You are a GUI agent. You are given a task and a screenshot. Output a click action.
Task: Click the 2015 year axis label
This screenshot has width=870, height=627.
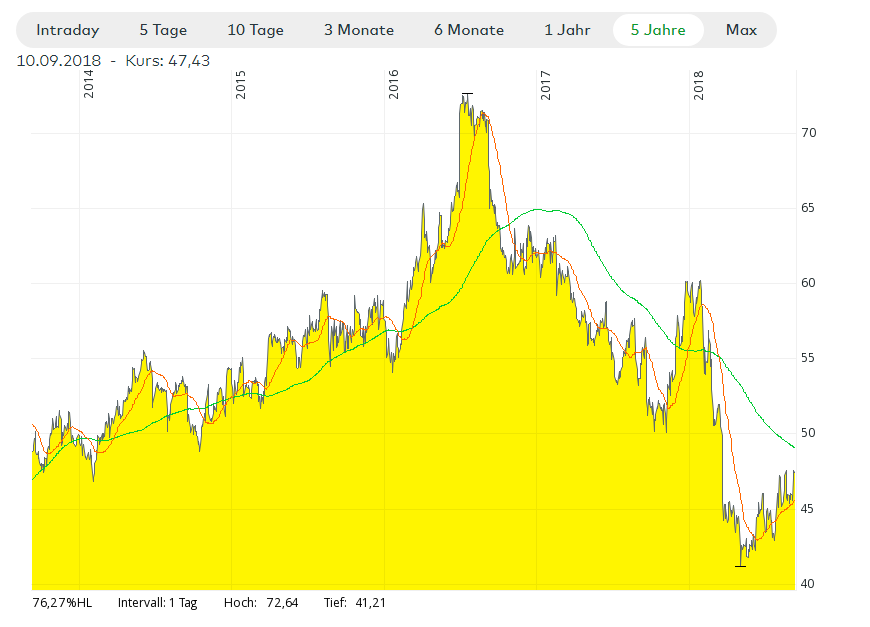pyautogui.click(x=241, y=84)
